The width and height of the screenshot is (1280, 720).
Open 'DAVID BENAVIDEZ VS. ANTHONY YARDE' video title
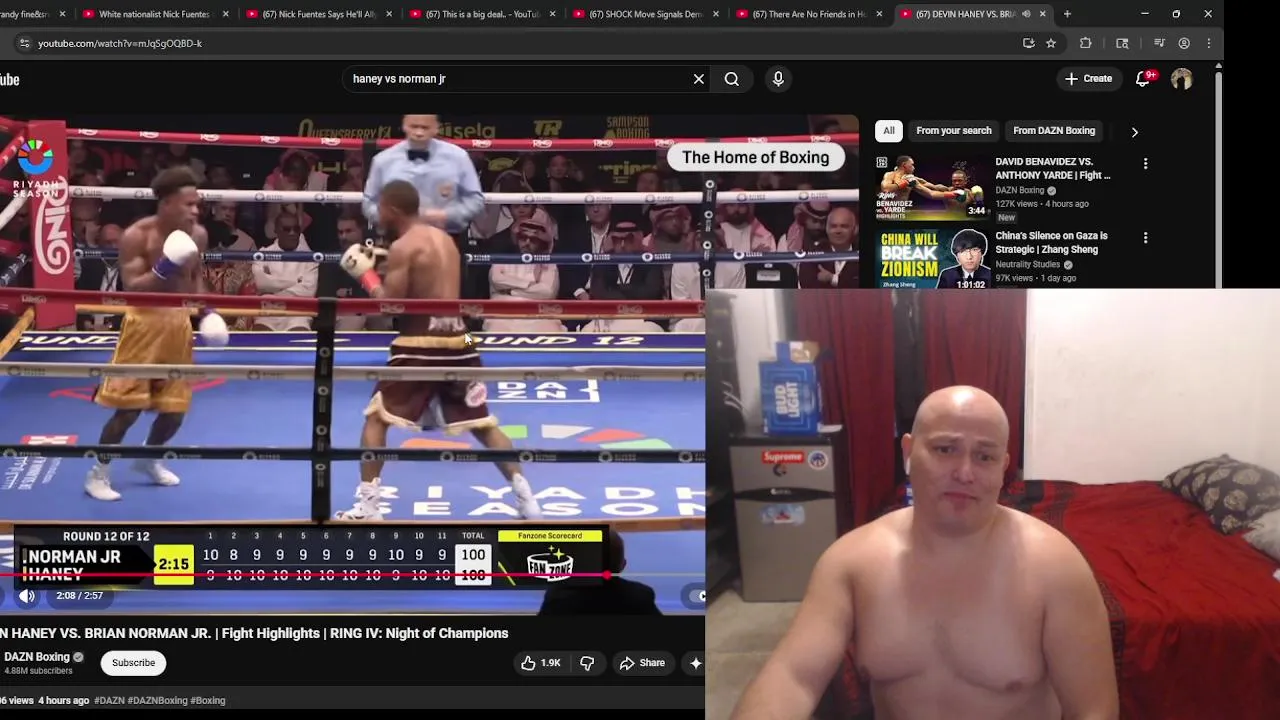pos(1053,168)
